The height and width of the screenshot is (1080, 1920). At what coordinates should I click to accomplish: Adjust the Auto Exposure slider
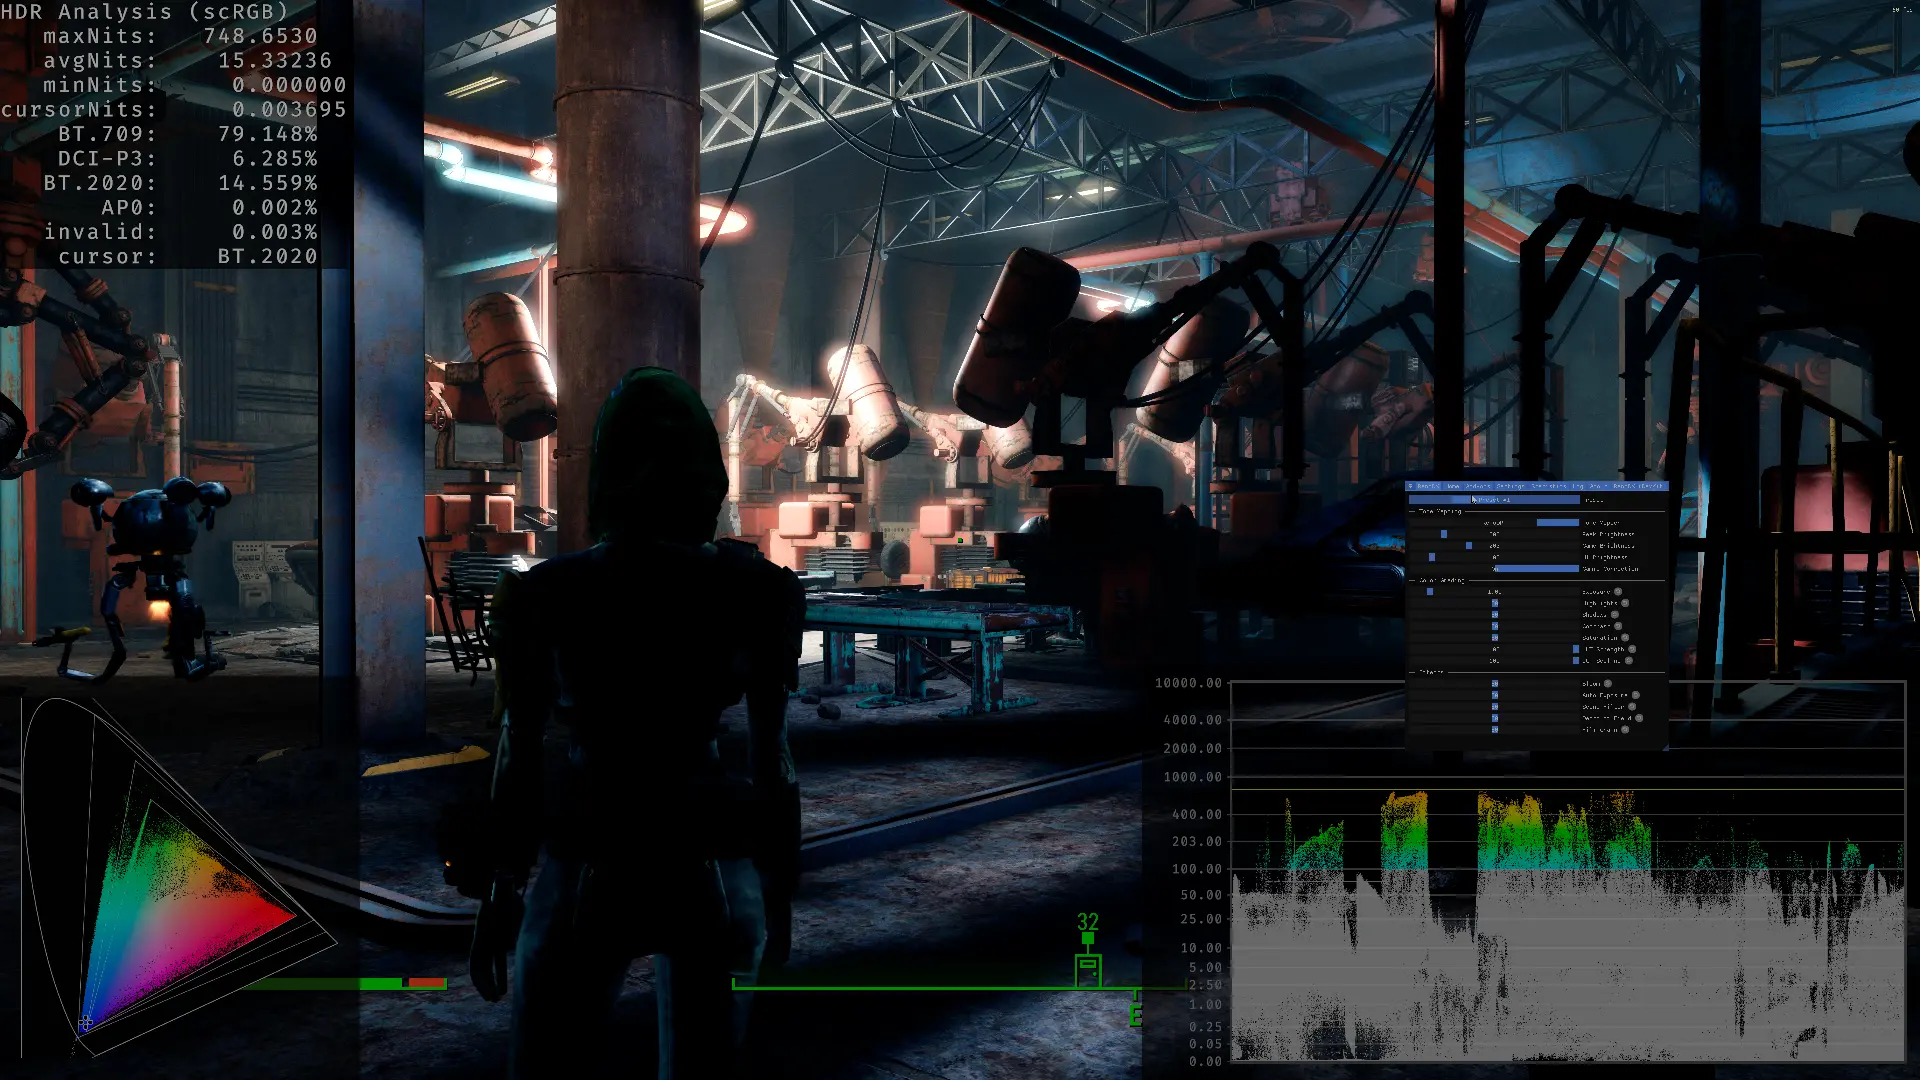[1494, 695]
